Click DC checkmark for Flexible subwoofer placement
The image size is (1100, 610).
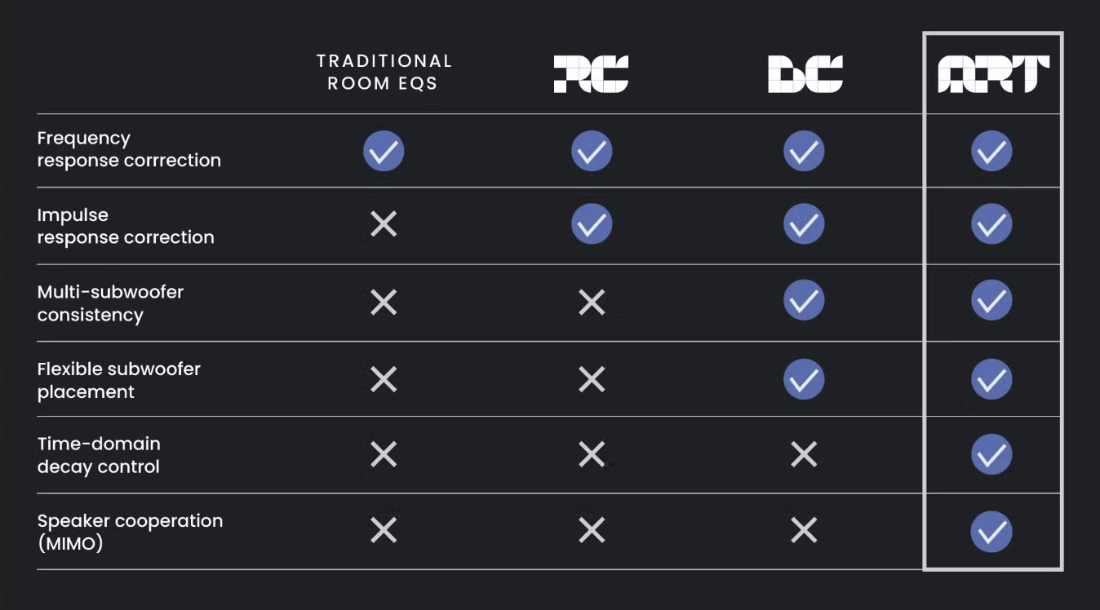pyautogui.click(x=803, y=379)
